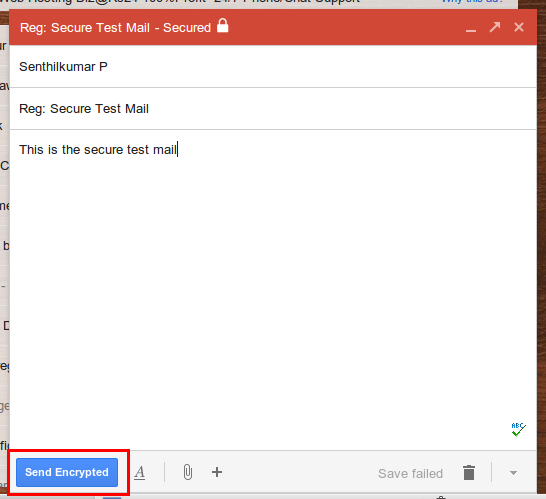Click the Reg: Secure Test Mail subject field
Viewport: 546px width, 499px height.
pyautogui.click(x=273, y=109)
